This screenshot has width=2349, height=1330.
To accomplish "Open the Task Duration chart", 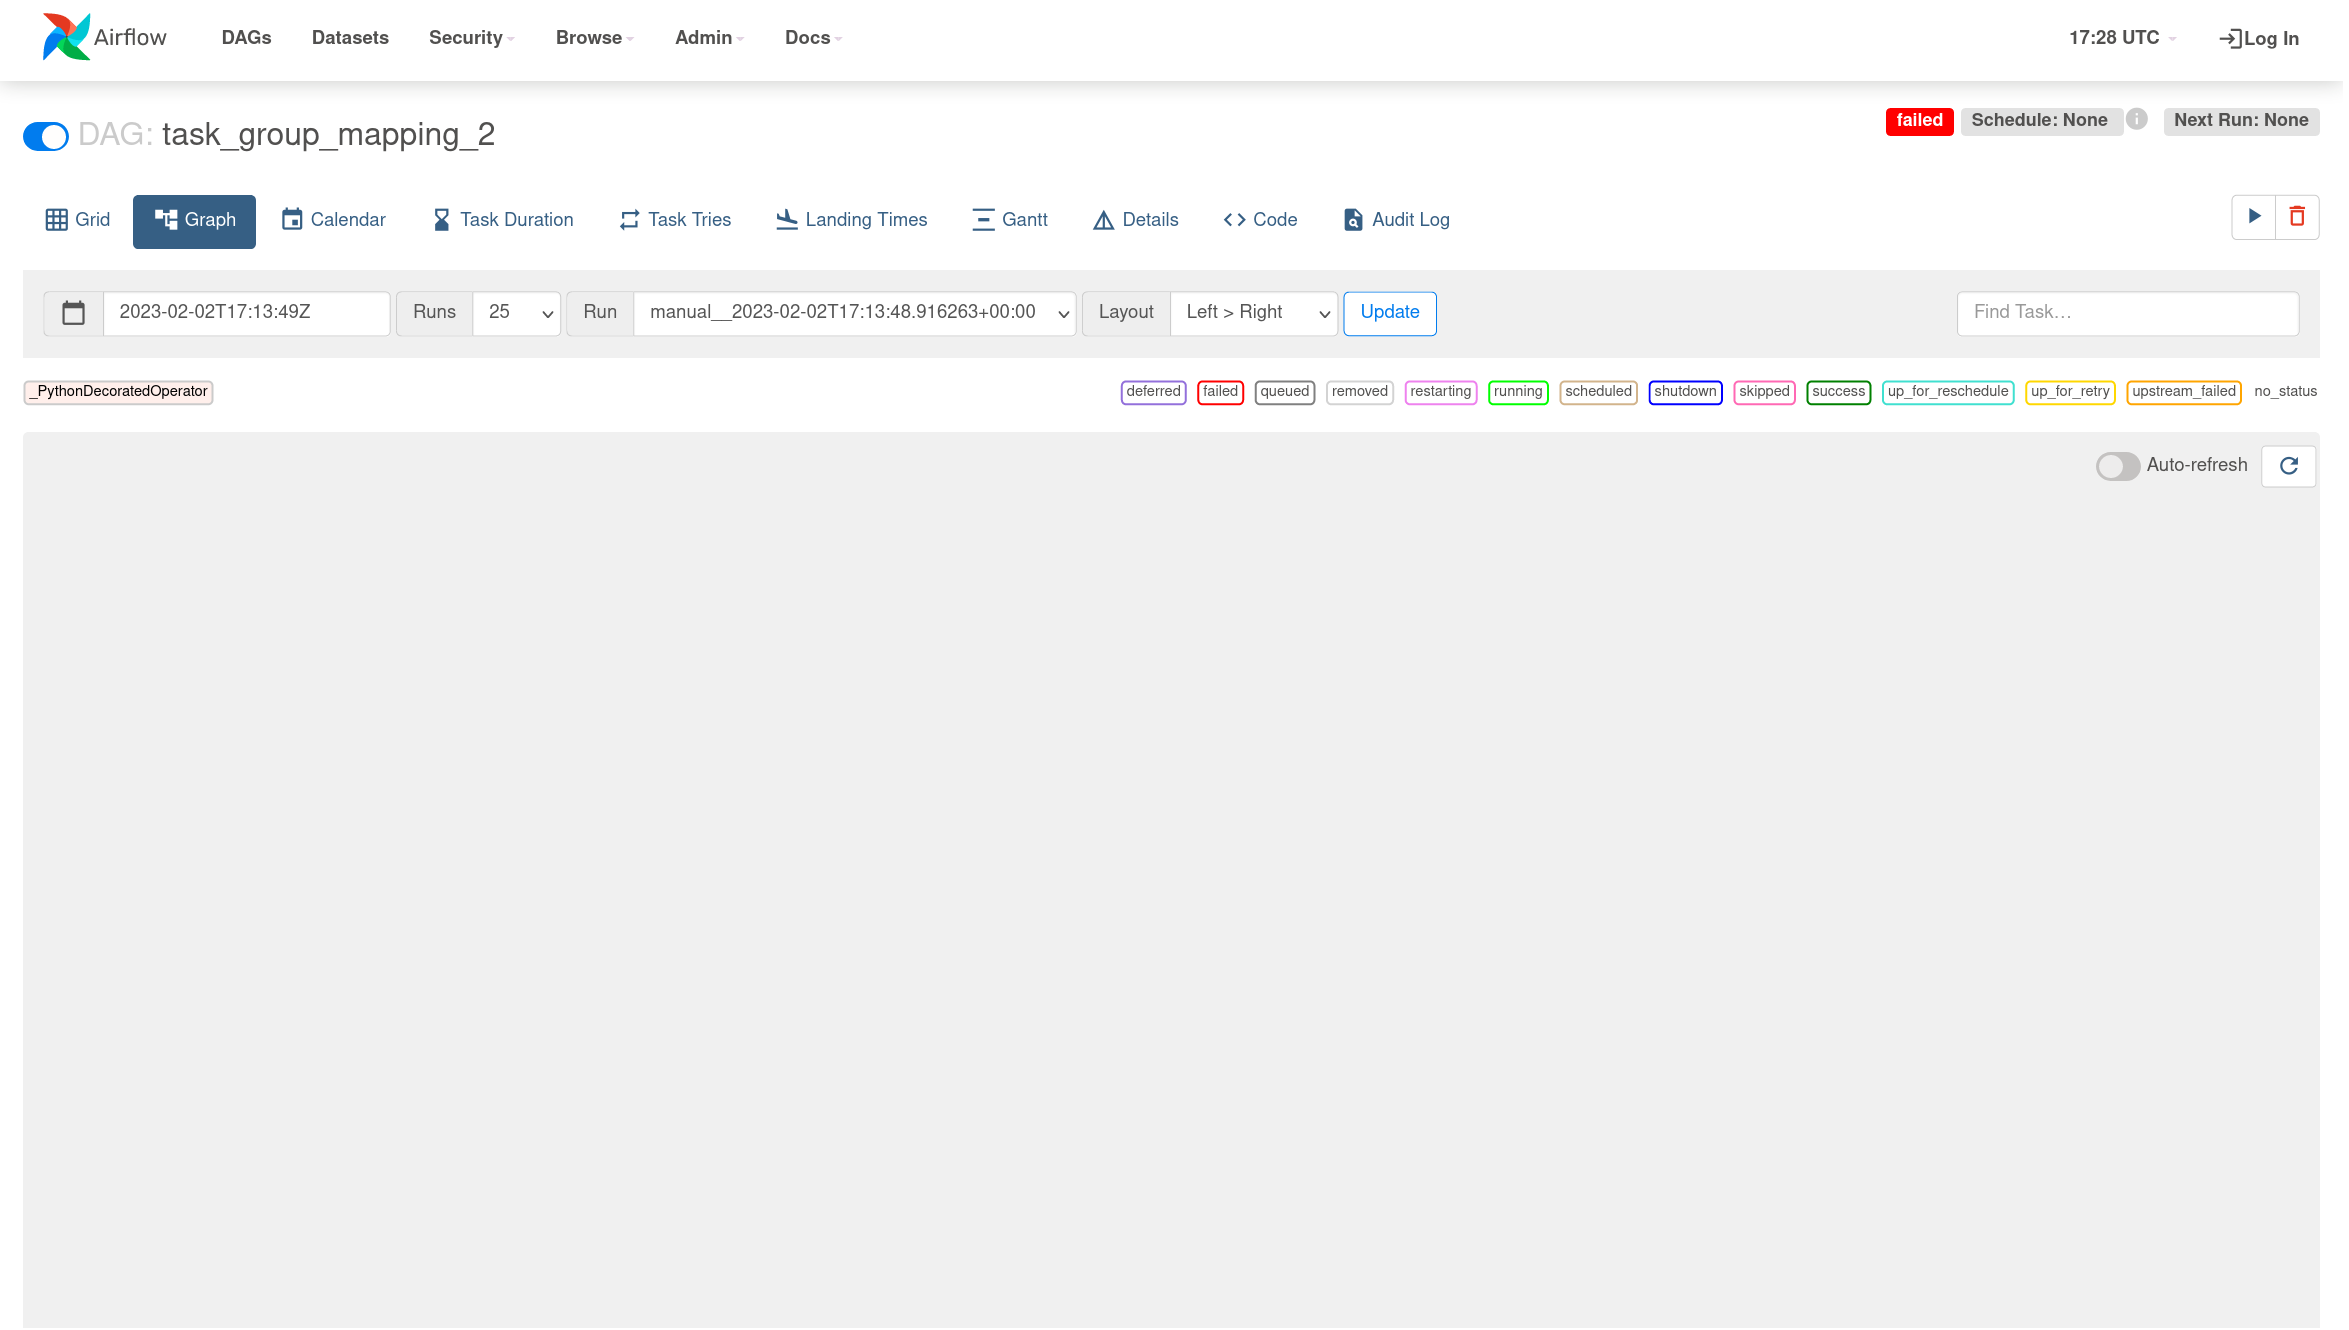I will [x=502, y=219].
